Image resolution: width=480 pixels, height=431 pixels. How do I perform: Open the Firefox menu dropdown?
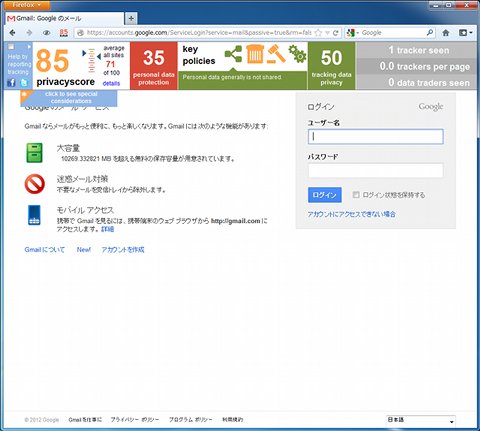pyautogui.click(x=26, y=5)
